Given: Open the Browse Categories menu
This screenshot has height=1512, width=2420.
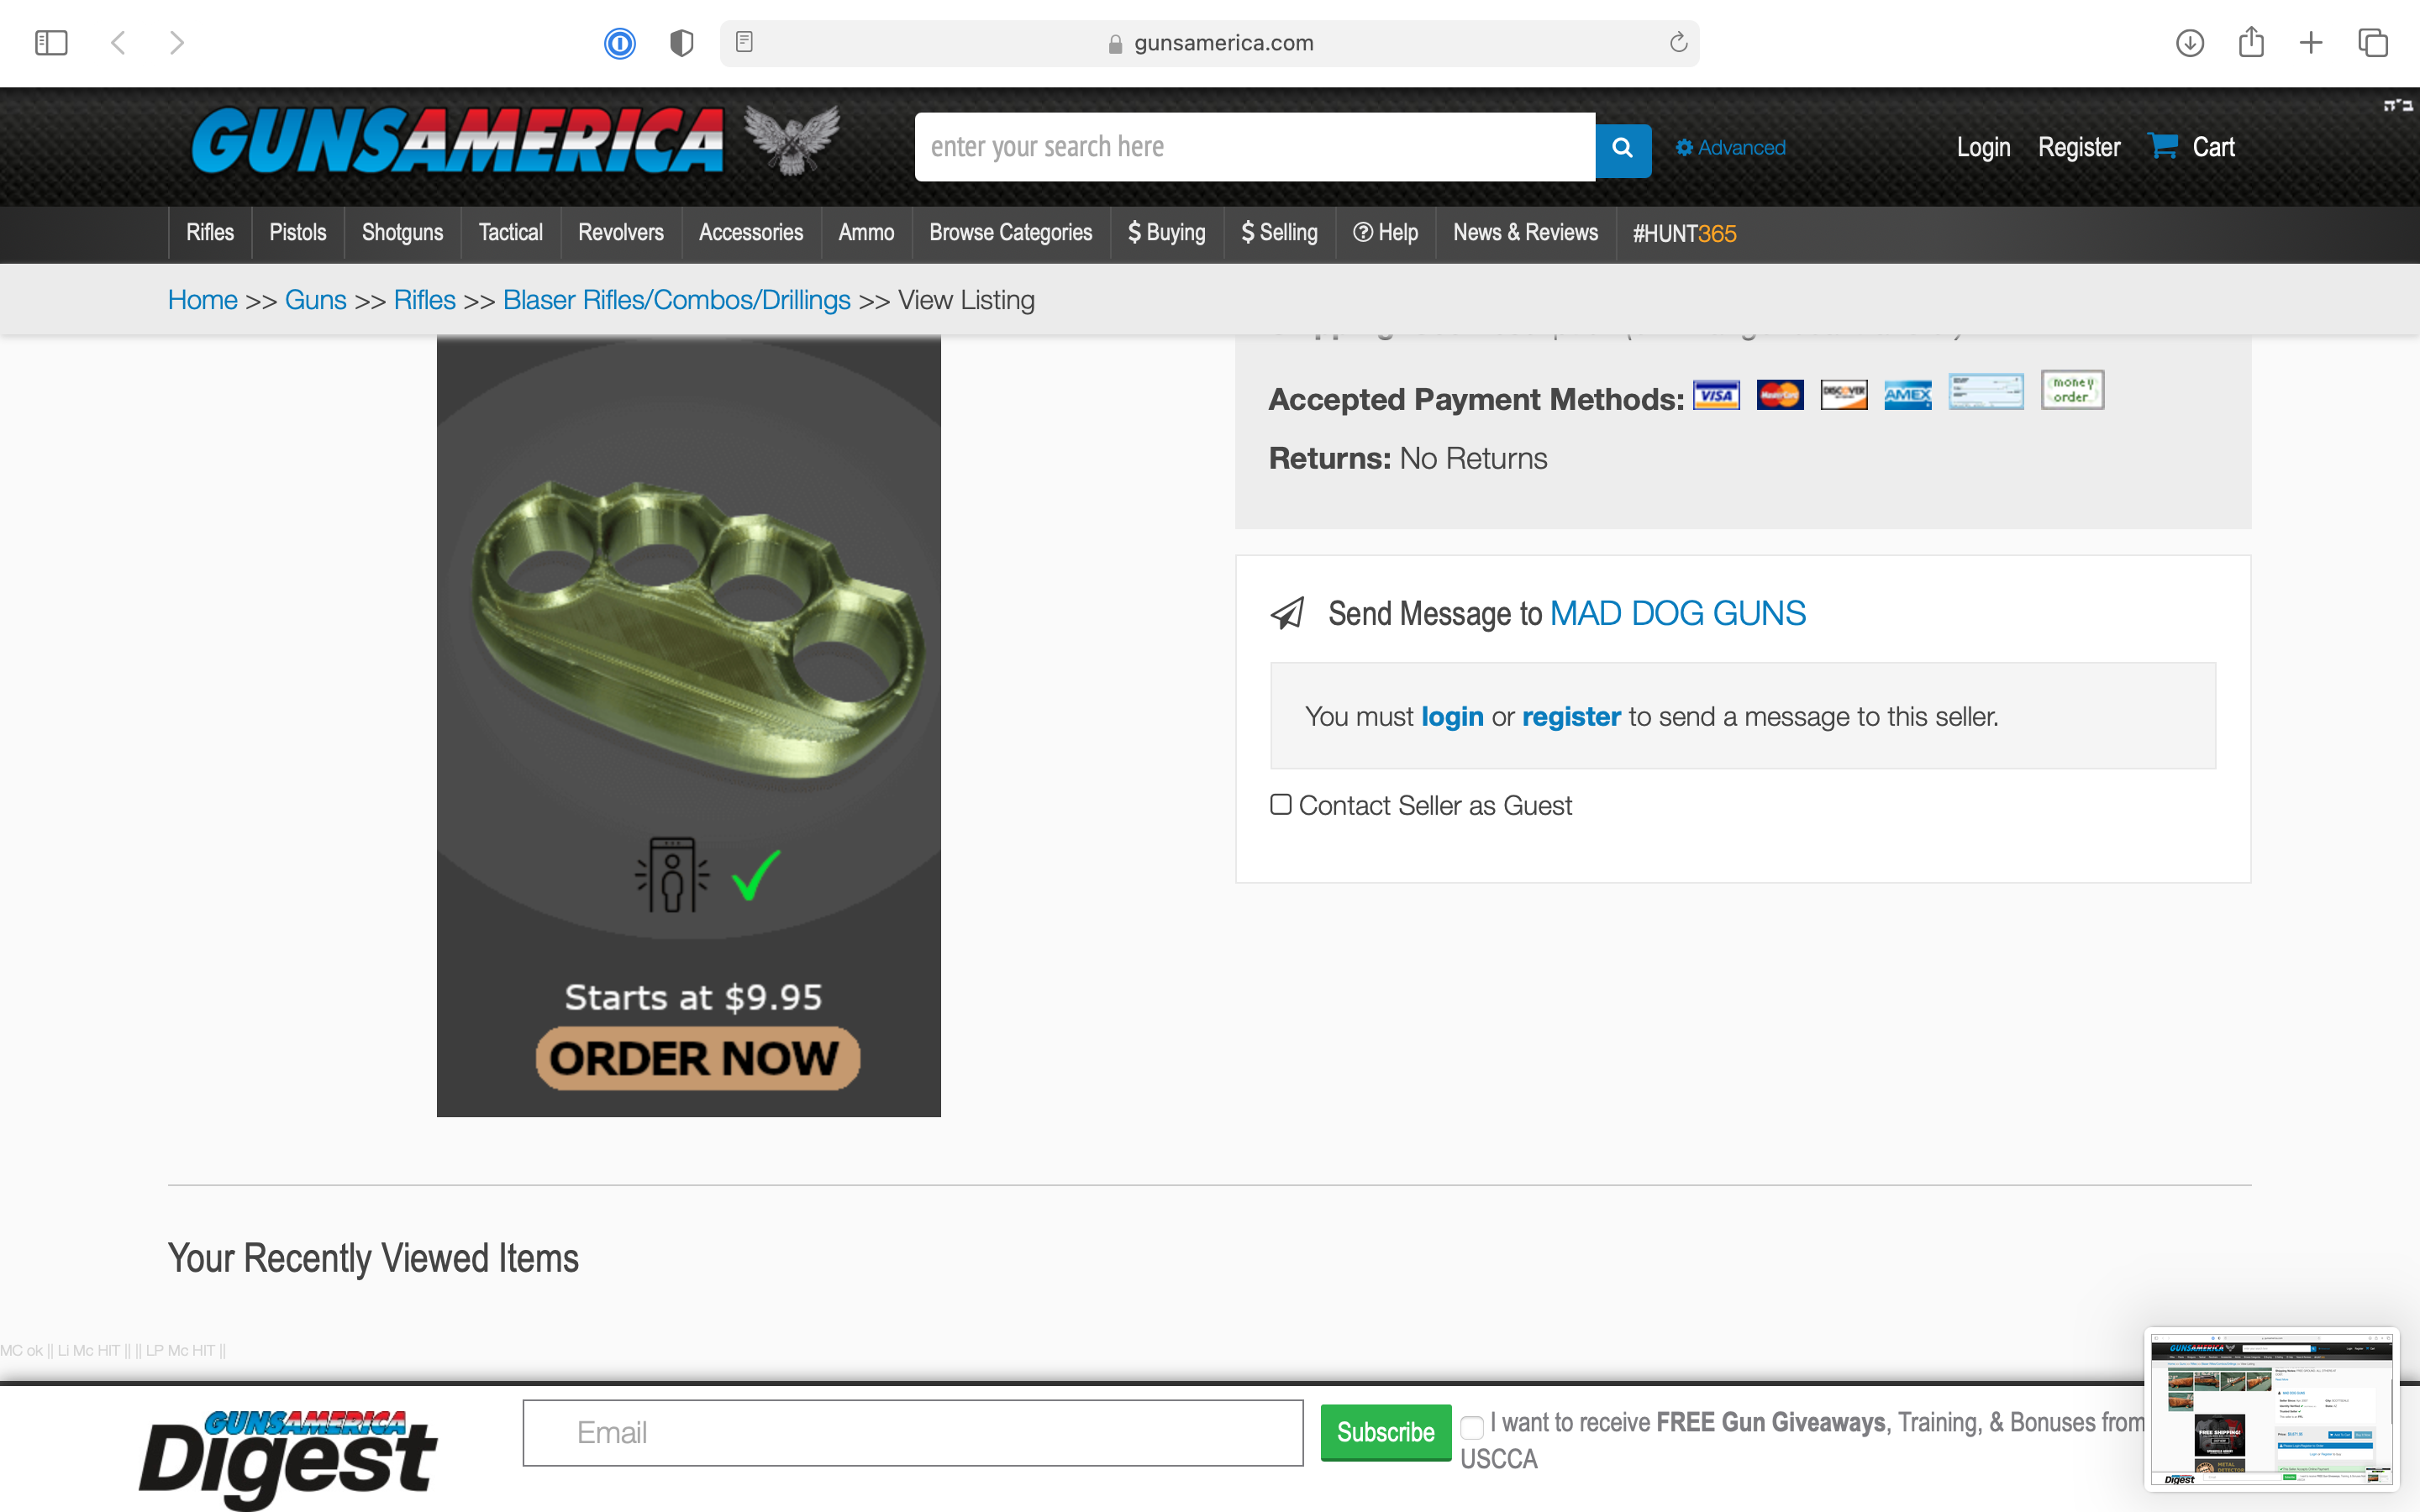Looking at the screenshot, I should pyautogui.click(x=1010, y=233).
